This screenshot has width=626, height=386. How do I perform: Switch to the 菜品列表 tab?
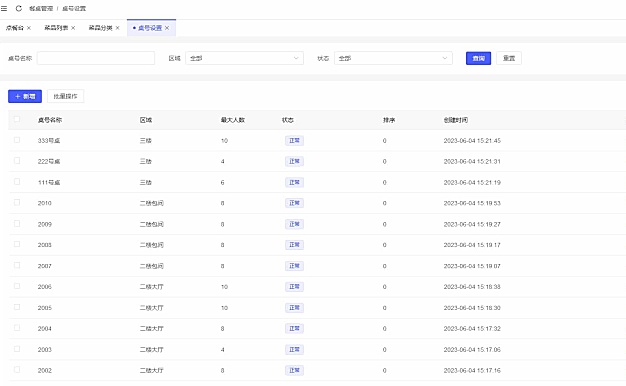pos(56,28)
